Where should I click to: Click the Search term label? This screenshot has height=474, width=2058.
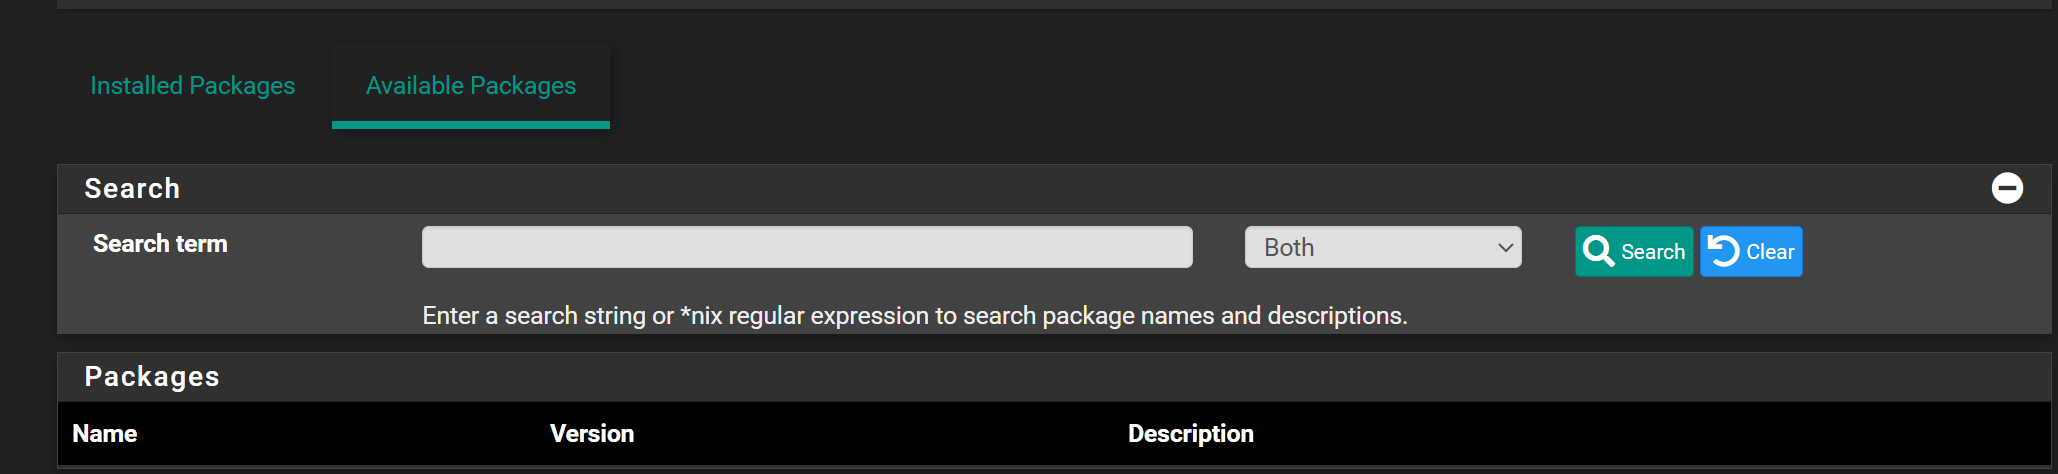point(160,244)
